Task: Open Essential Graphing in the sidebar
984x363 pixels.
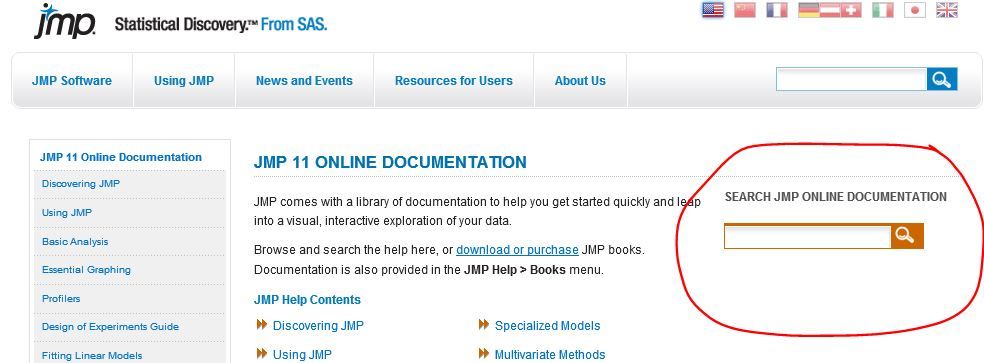Action: [x=86, y=270]
